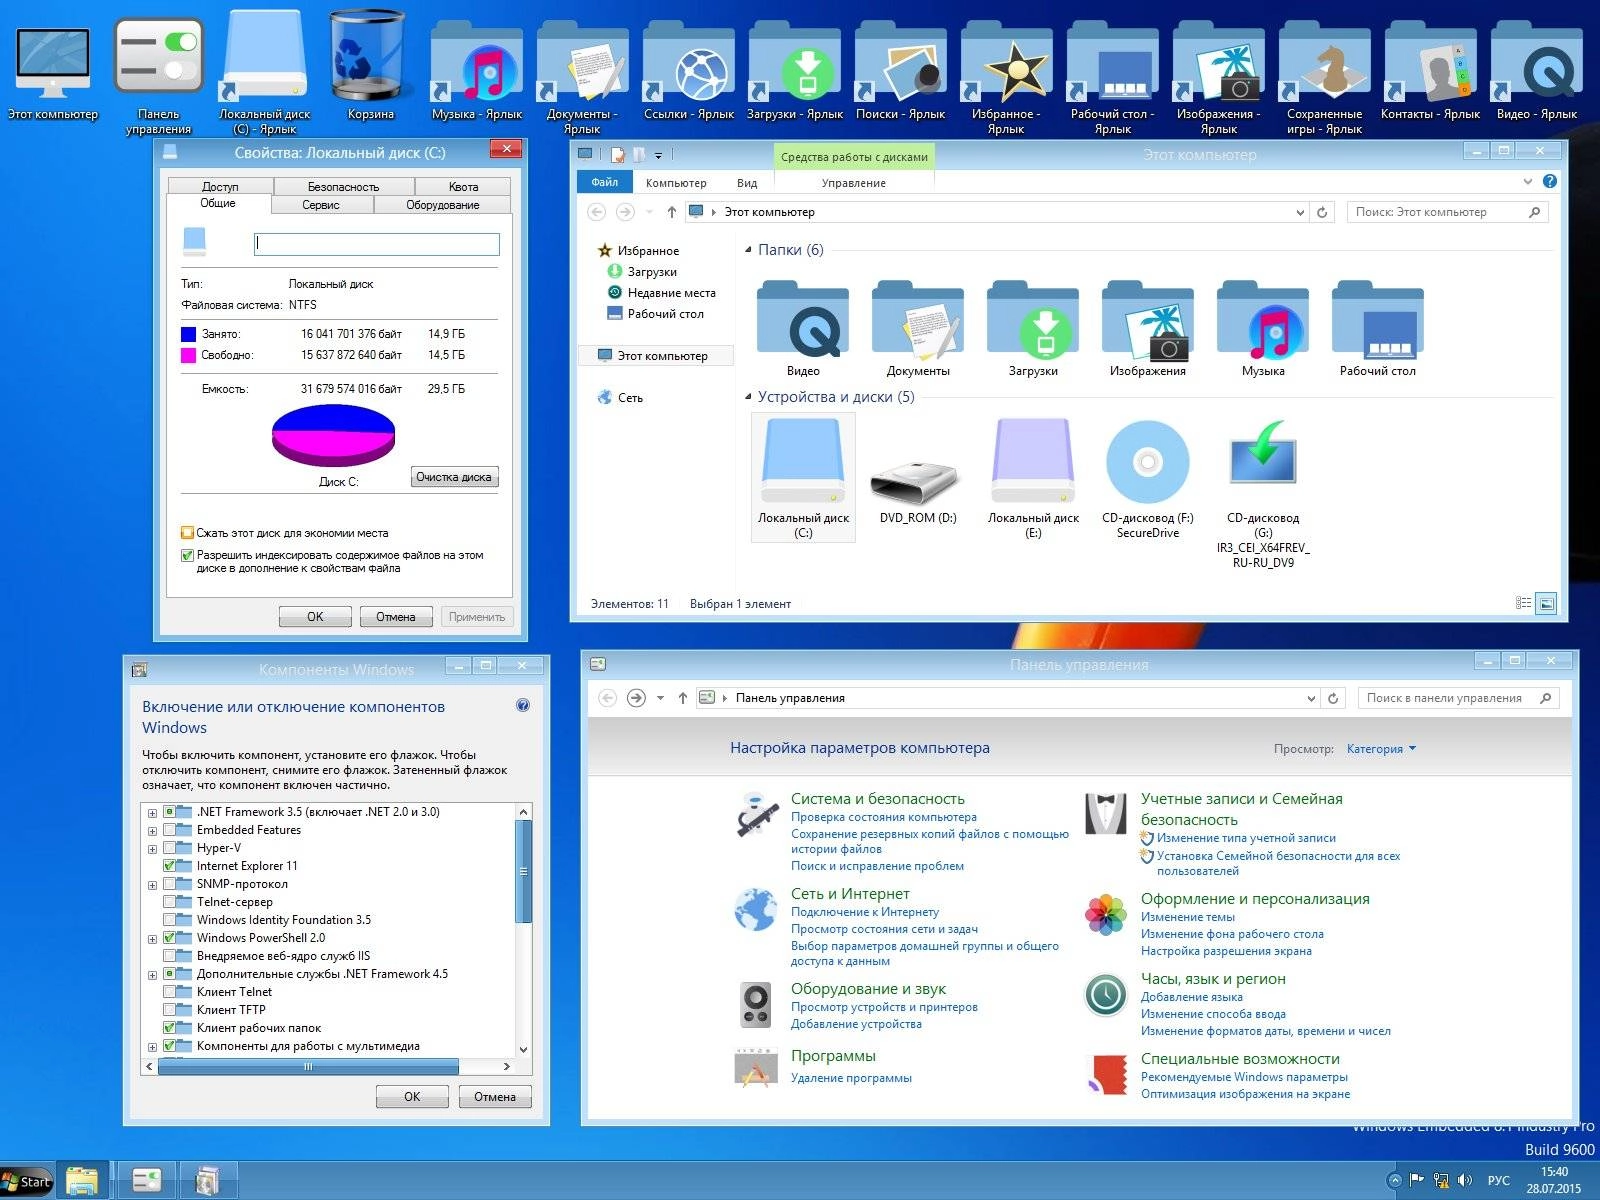Open the Музыка - Ярлык desktop shortcut

click(x=477, y=72)
